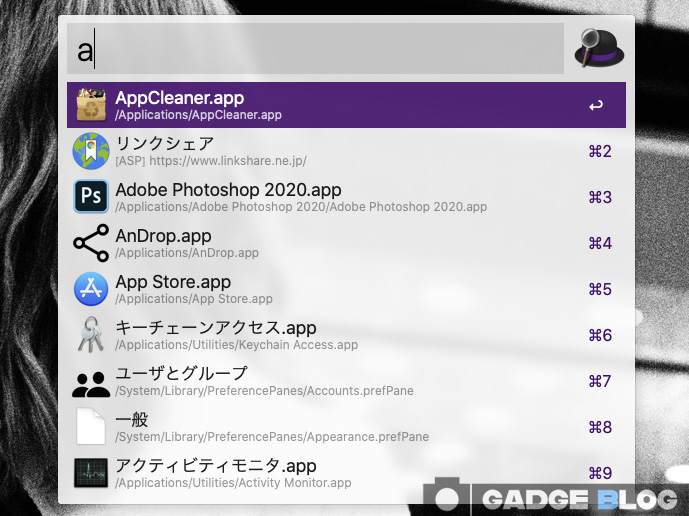Click the リンクシェア globe bookmark icon

[91, 151]
